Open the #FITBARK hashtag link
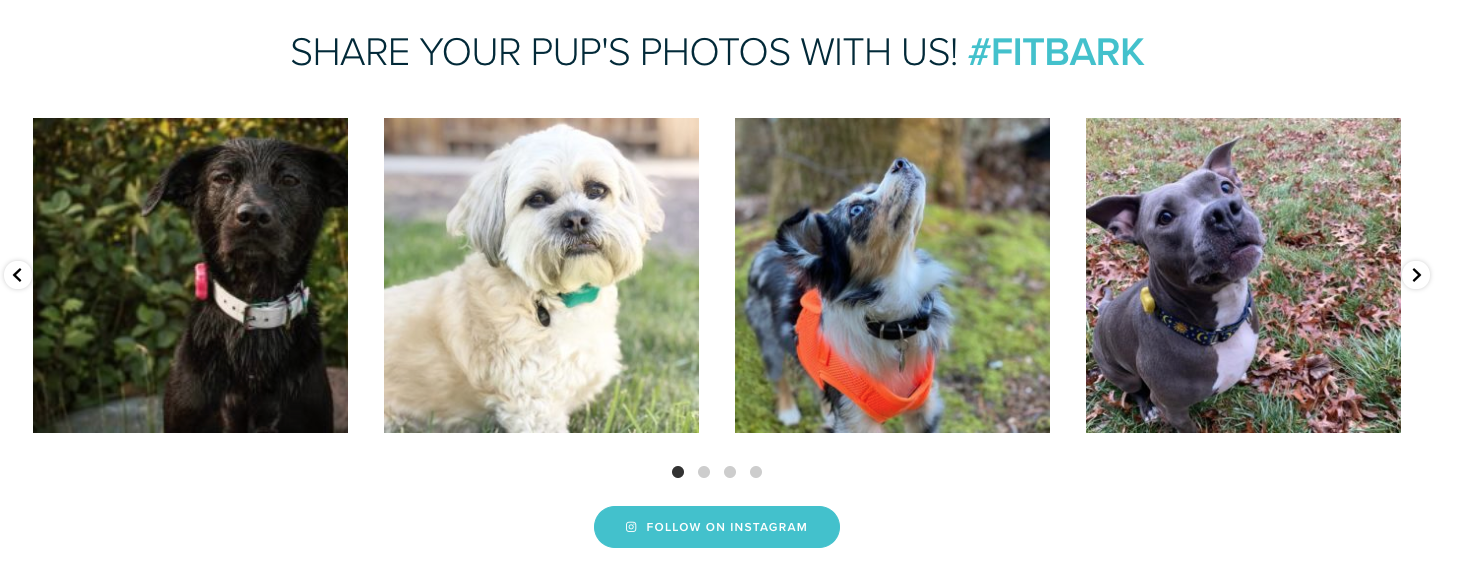 point(1056,52)
